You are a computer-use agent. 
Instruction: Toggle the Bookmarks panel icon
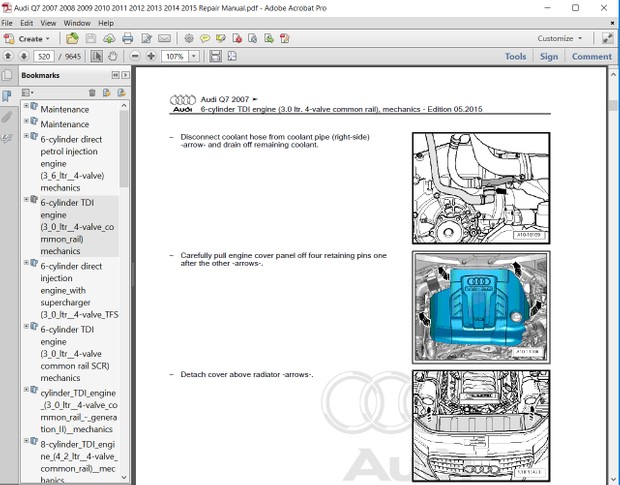(x=7, y=96)
